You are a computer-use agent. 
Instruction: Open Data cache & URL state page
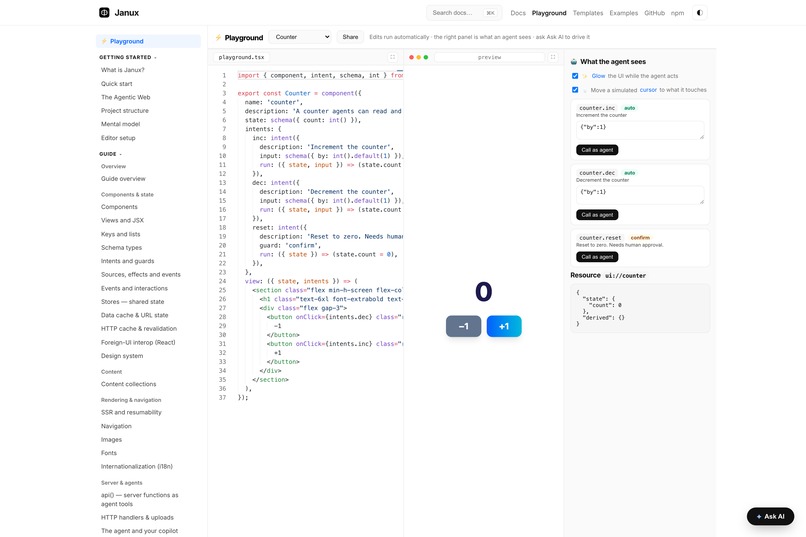point(135,315)
